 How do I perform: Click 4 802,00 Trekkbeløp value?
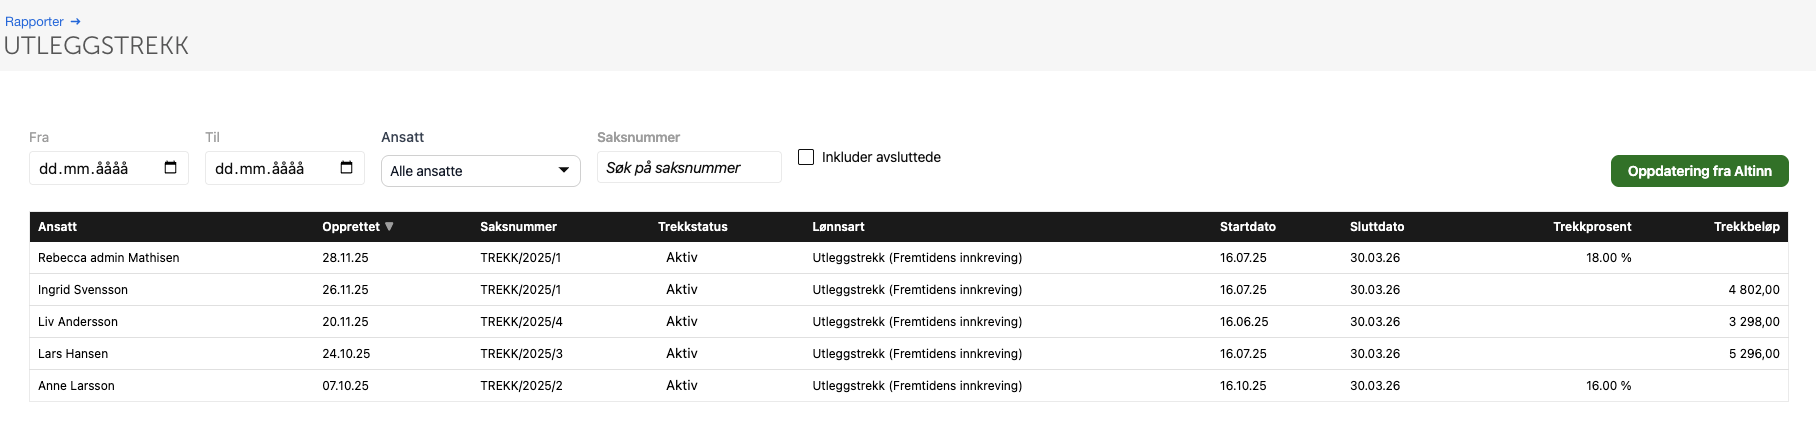pos(1754,290)
